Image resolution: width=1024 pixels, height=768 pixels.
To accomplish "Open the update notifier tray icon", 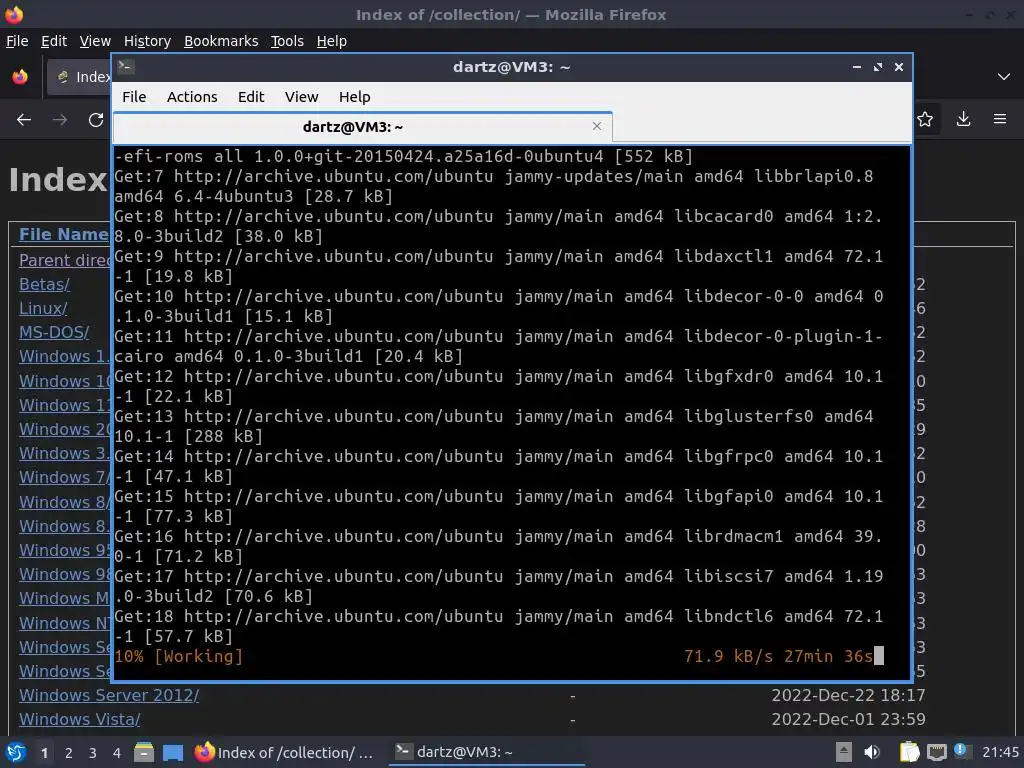I will [x=961, y=751].
